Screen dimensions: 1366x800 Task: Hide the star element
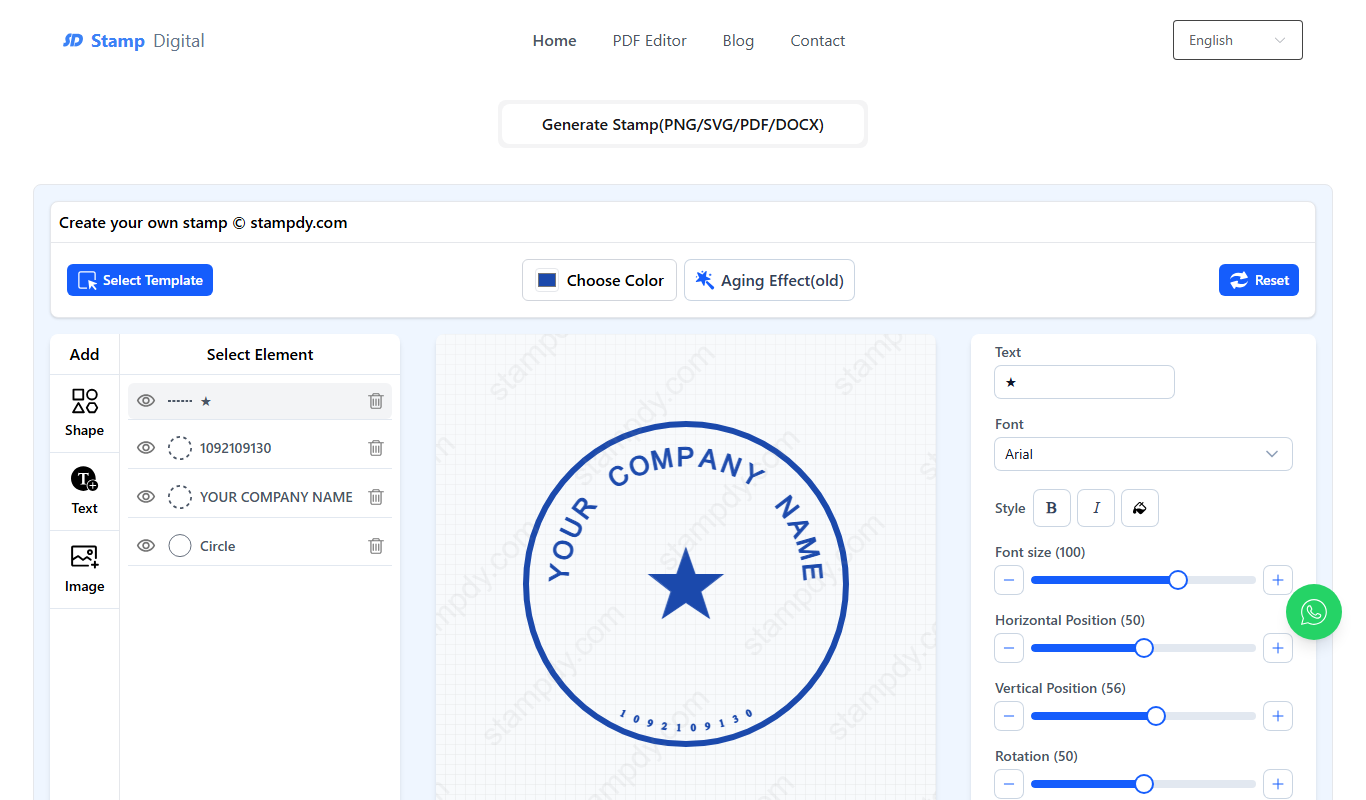pyautogui.click(x=146, y=401)
